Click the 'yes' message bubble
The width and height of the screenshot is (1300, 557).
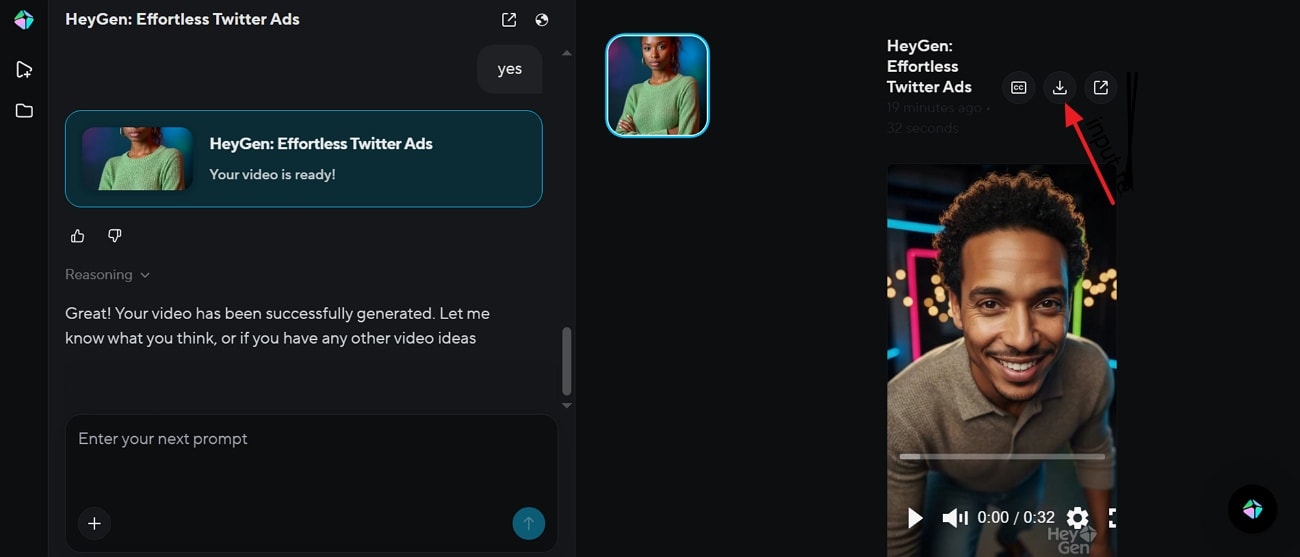pyautogui.click(x=510, y=69)
